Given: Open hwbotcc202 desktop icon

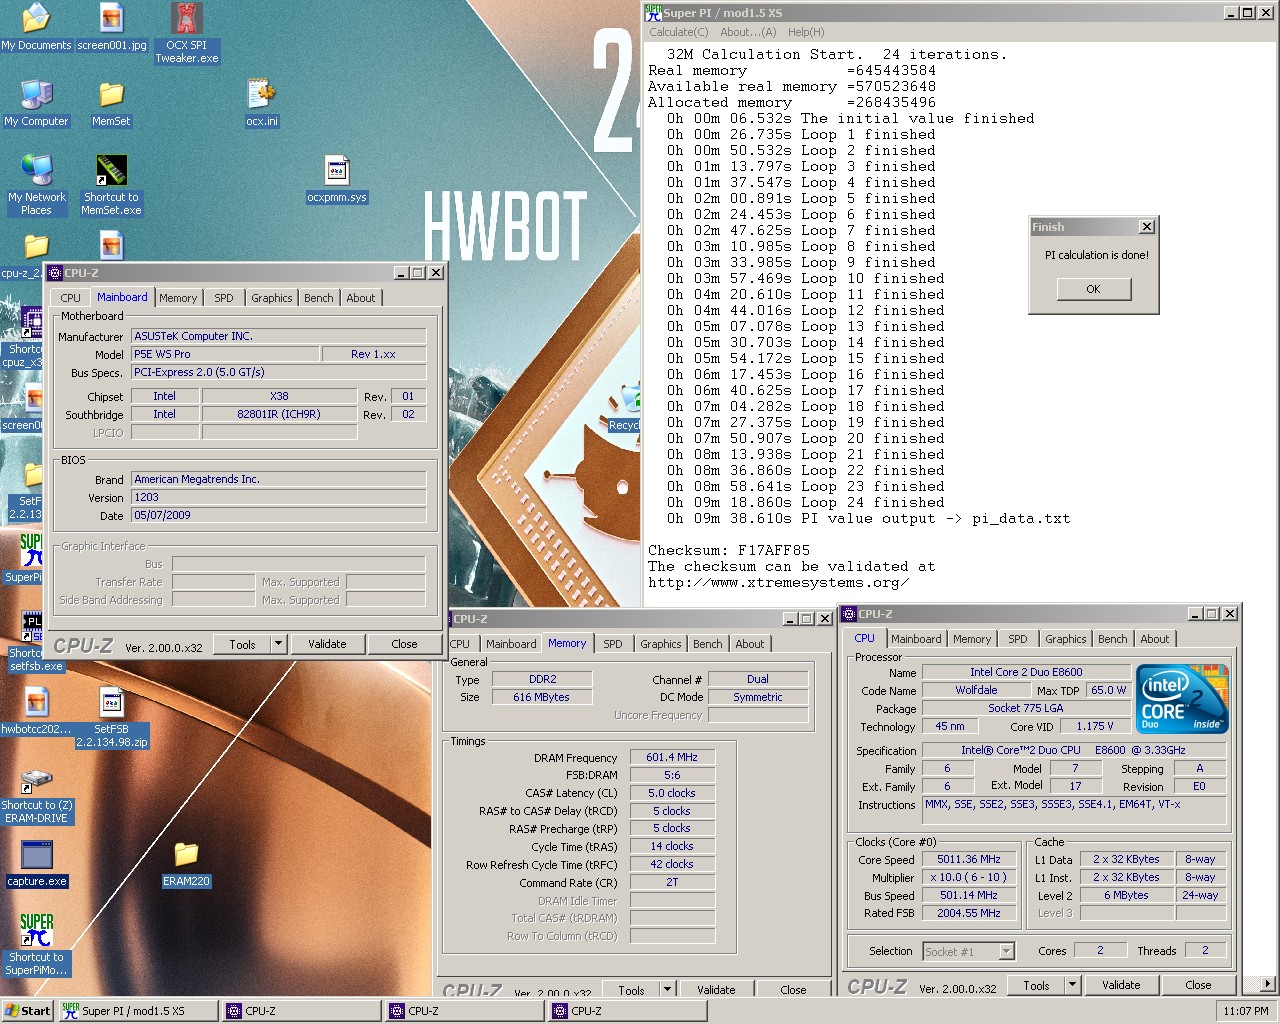Looking at the screenshot, I should click(36, 712).
